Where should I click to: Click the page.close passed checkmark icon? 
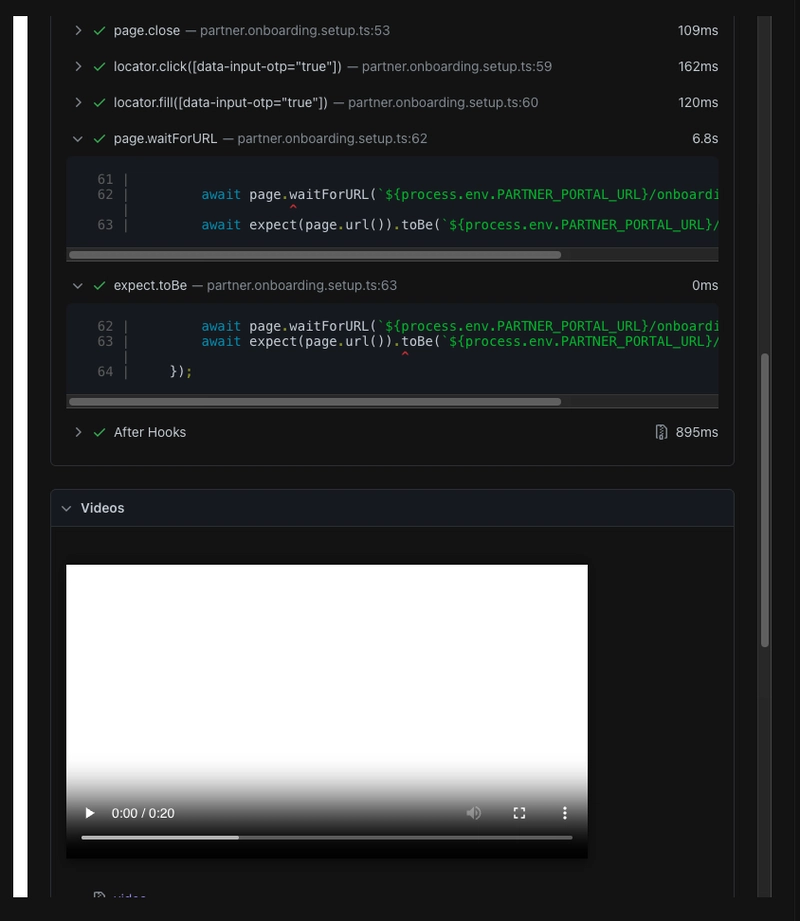point(99,31)
